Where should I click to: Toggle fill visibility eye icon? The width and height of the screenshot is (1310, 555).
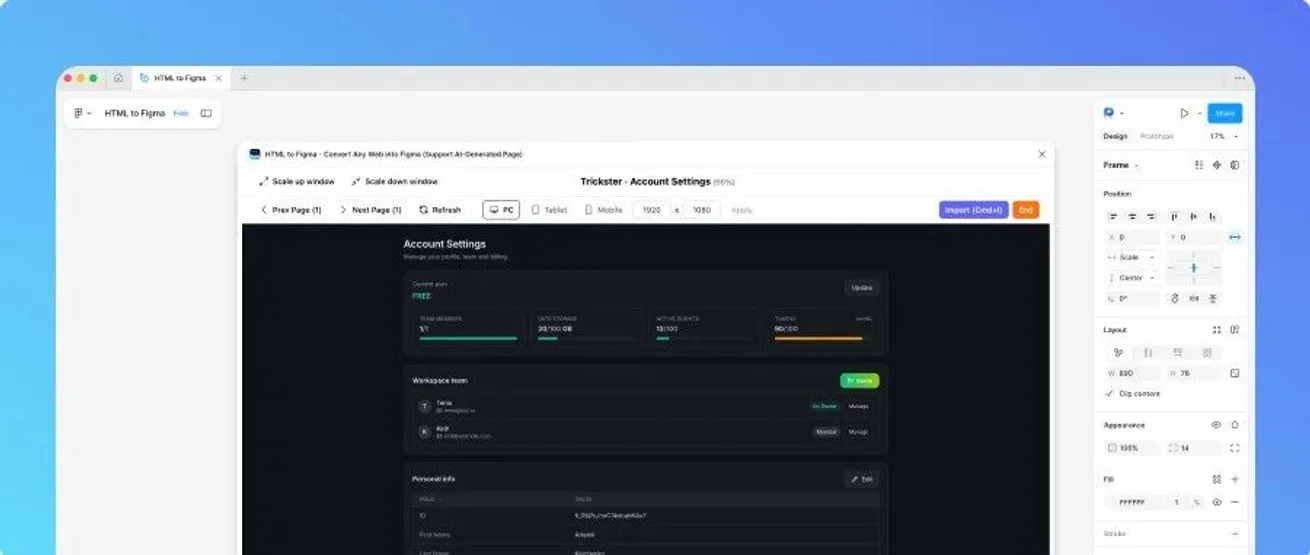click(1217, 502)
